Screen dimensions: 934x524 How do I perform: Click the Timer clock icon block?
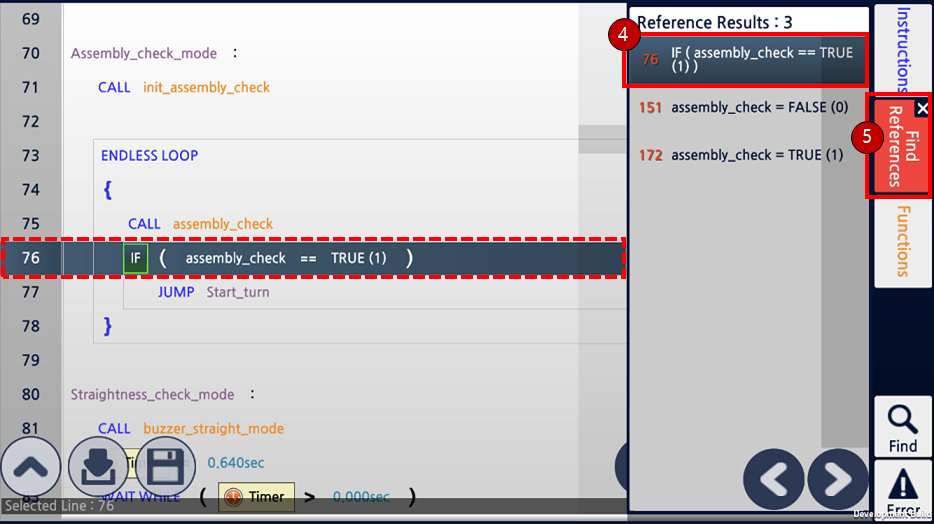pos(256,497)
